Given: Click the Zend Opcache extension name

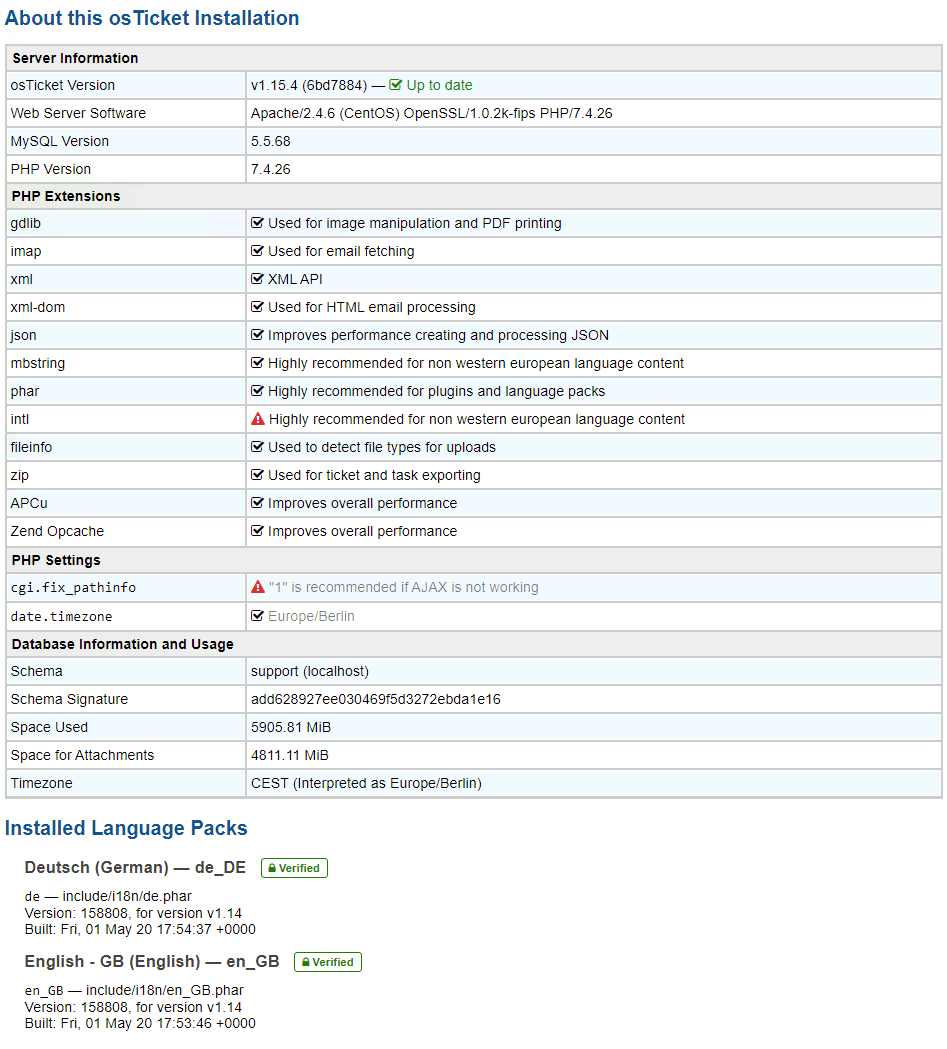Looking at the screenshot, I should coord(58,531).
